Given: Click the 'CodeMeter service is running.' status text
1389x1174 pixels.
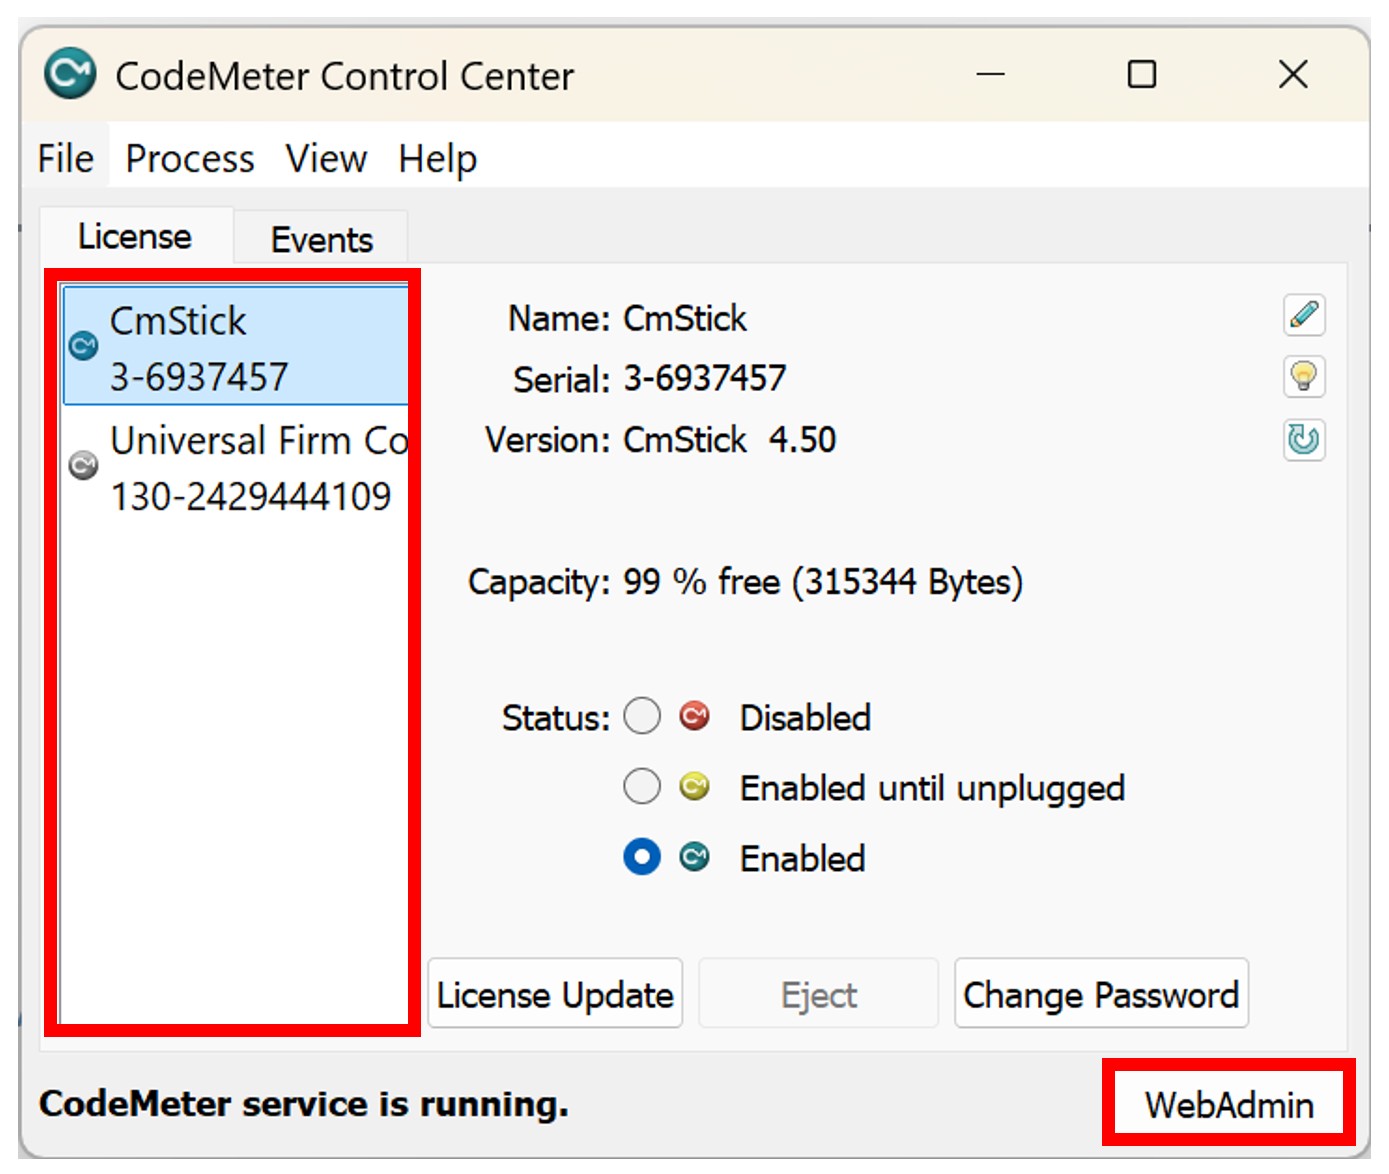Looking at the screenshot, I should tap(304, 1104).
